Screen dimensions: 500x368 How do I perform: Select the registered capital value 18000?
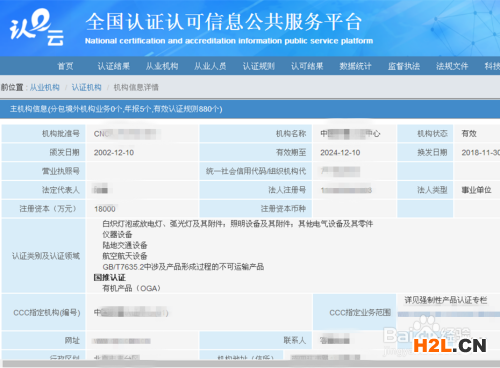pos(105,209)
